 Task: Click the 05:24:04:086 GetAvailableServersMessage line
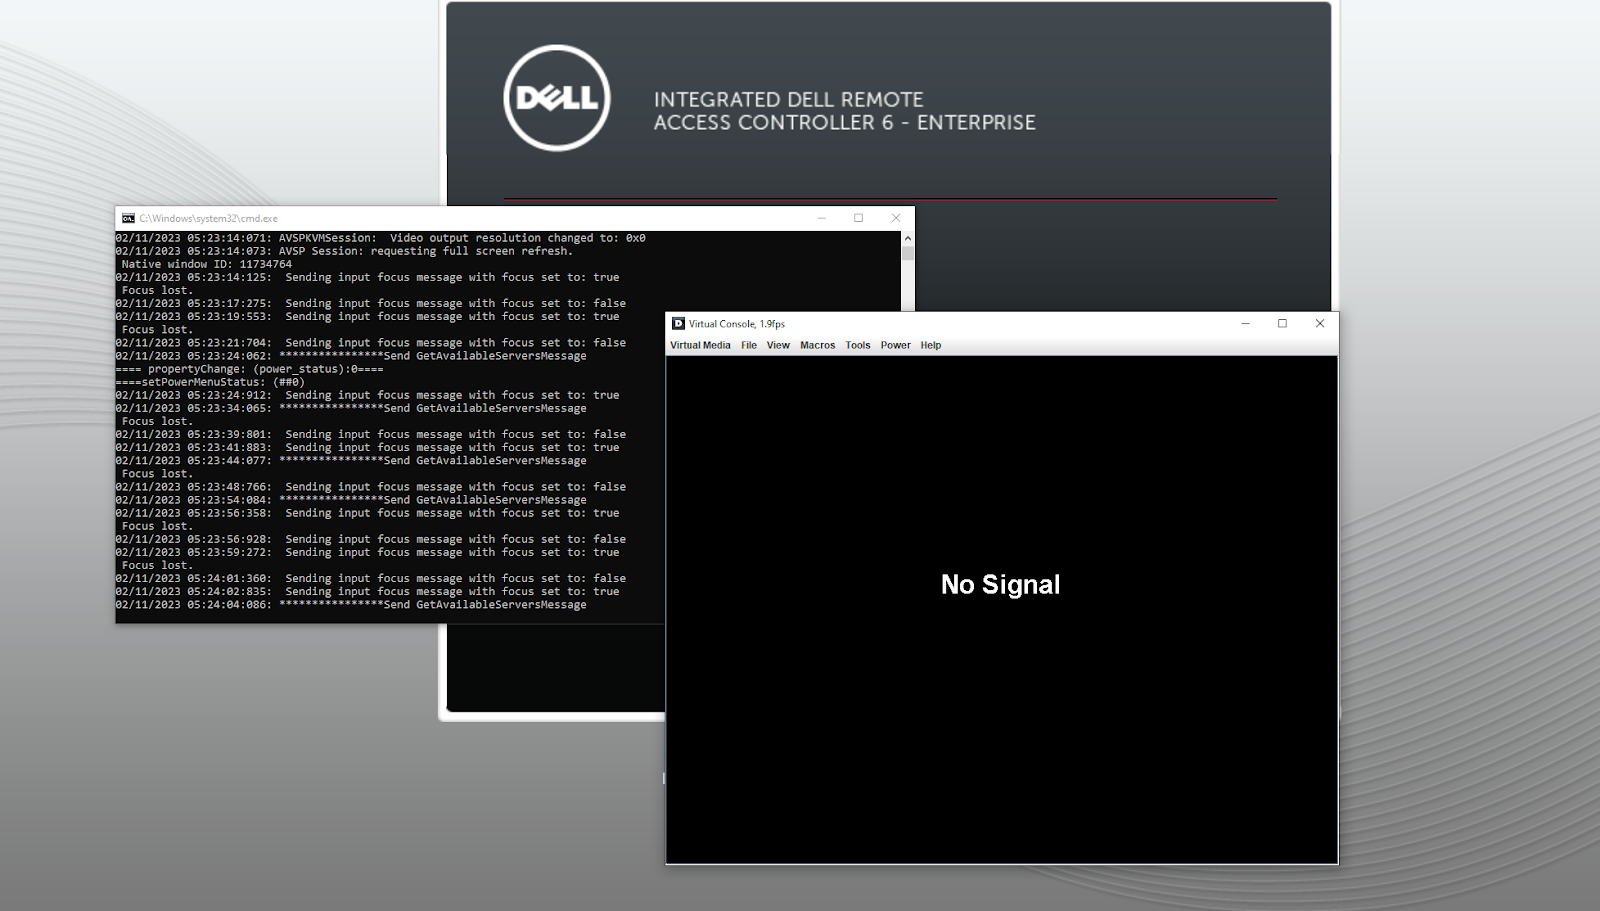click(x=351, y=605)
